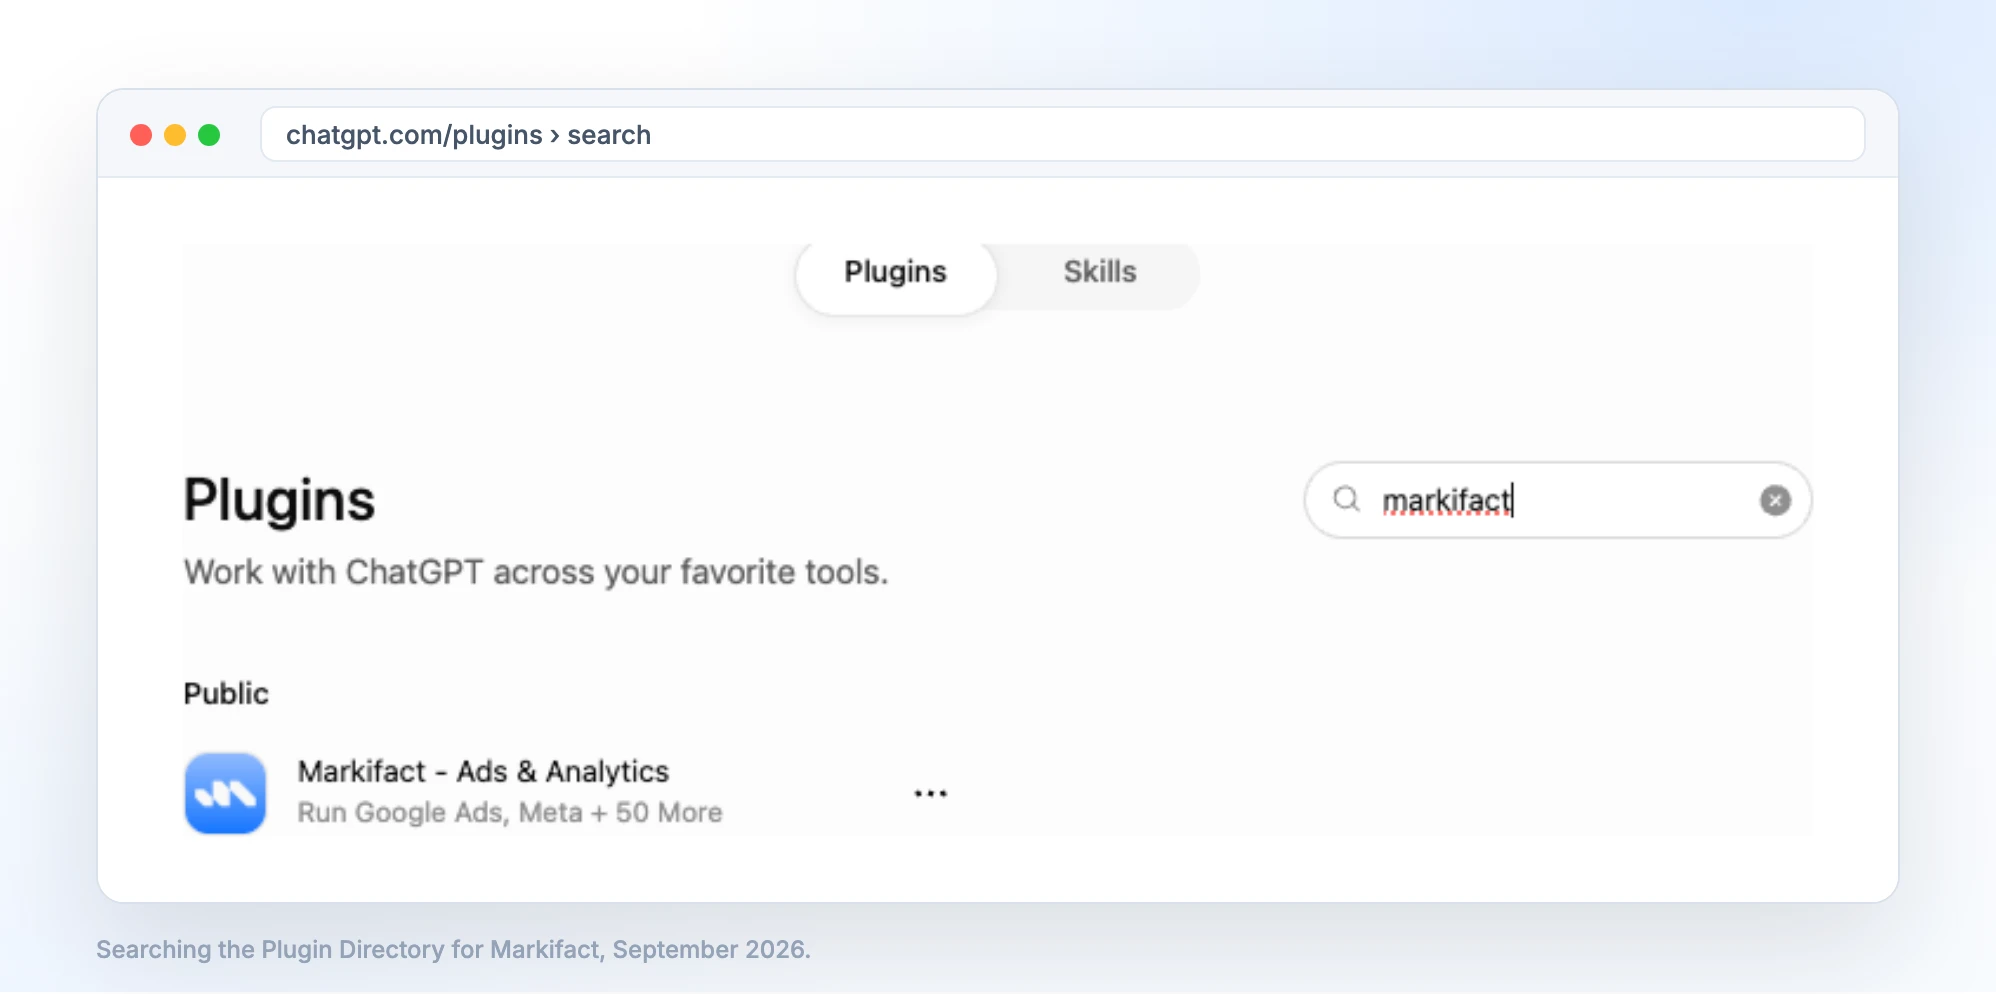Click the green maximize window dot
1996x994 pixels.
pyautogui.click(x=209, y=135)
